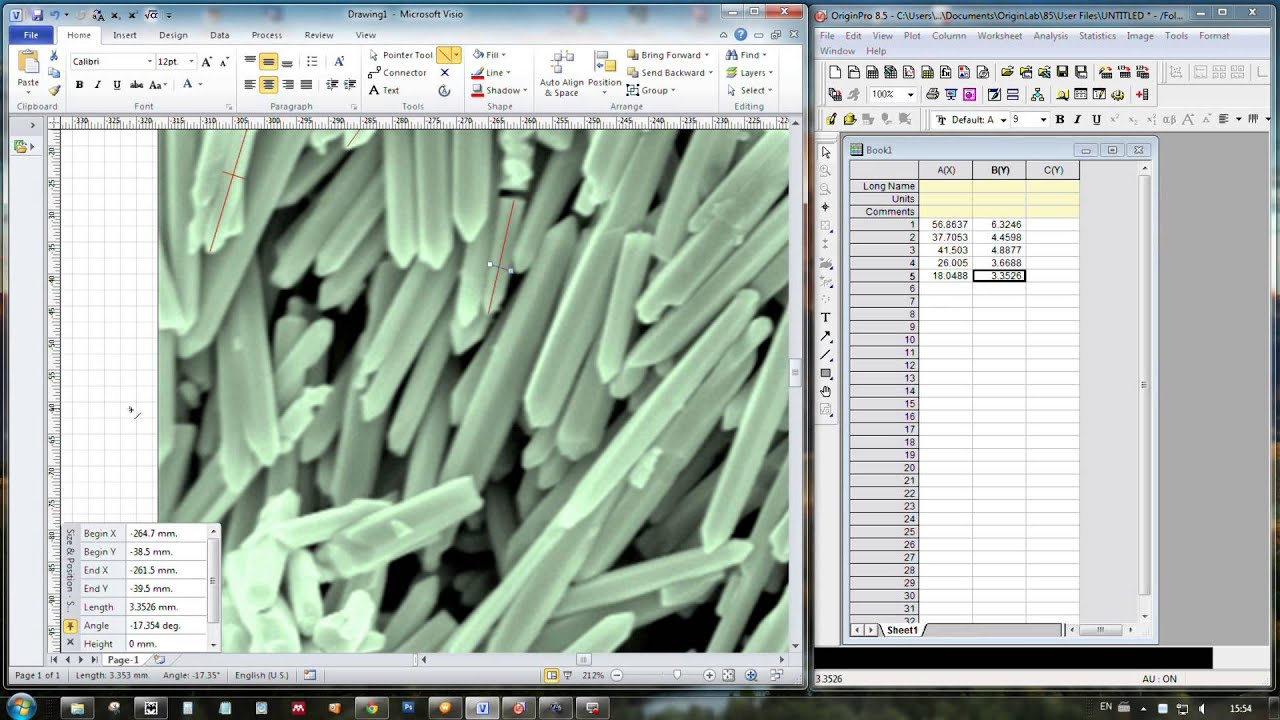Click cell containing 56.8637 in Book1
This screenshot has height=720, width=1280.
click(946, 225)
